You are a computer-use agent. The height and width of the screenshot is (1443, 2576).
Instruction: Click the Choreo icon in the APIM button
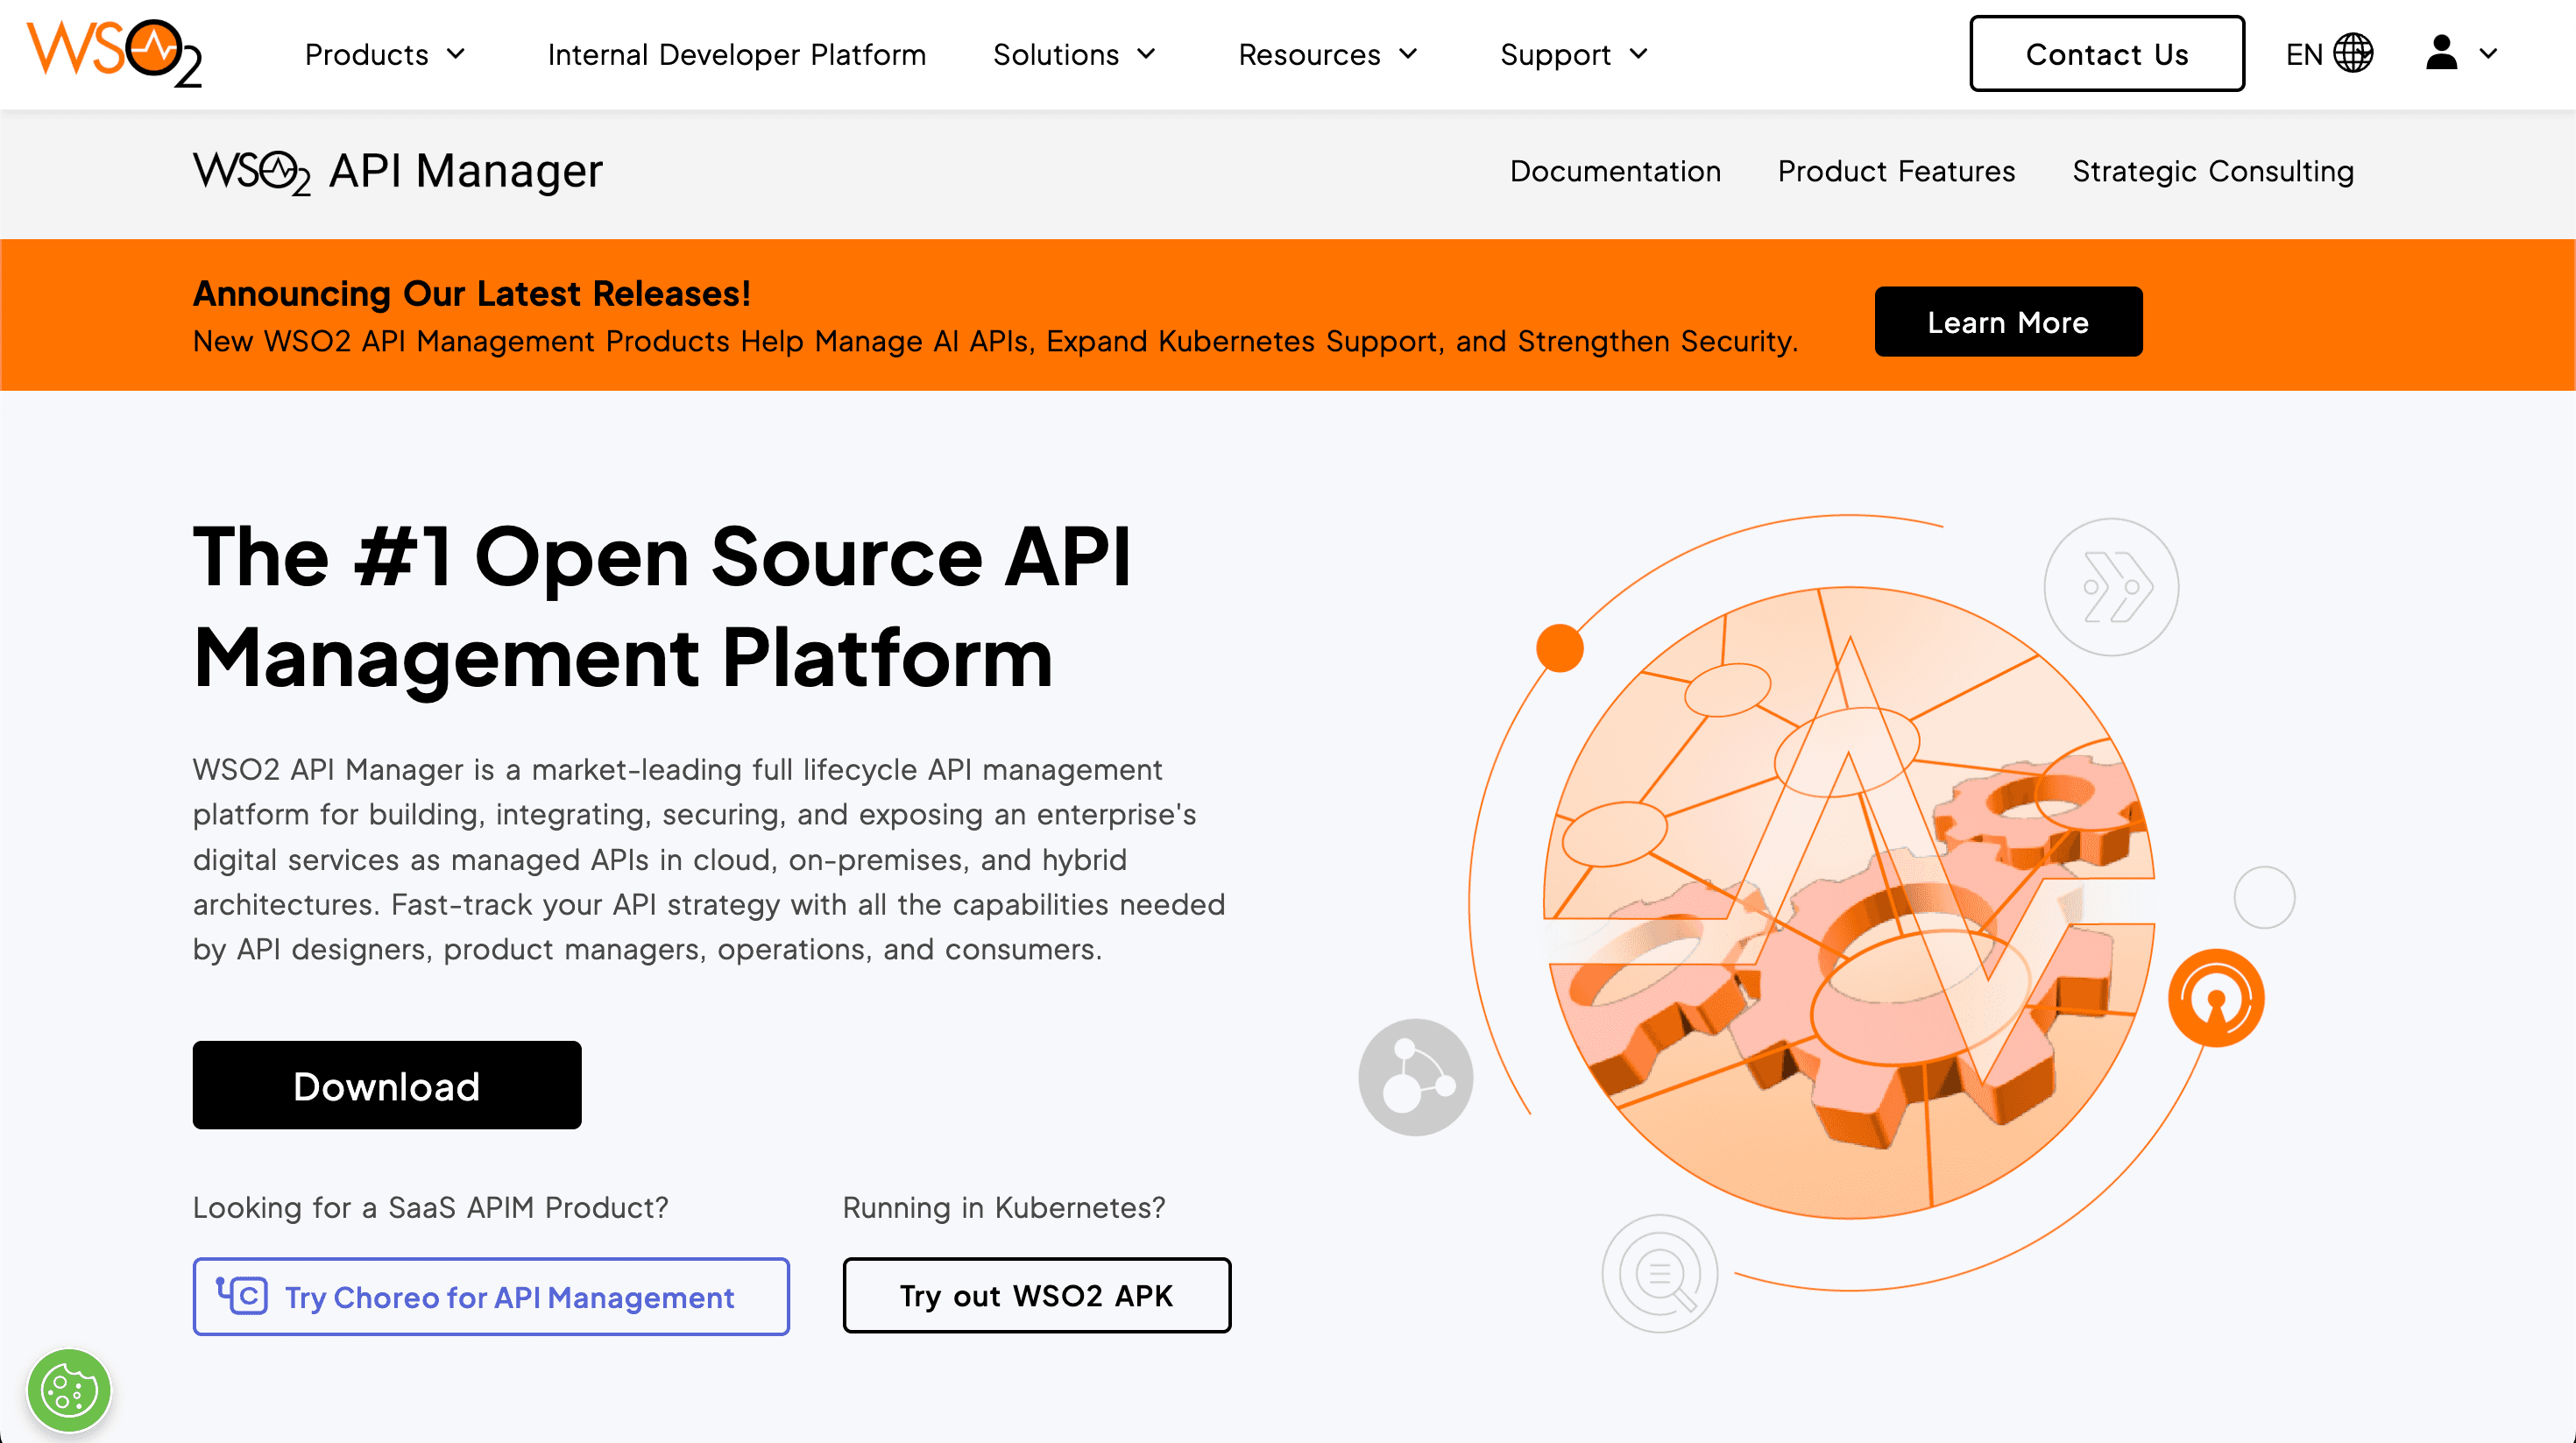click(x=243, y=1296)
